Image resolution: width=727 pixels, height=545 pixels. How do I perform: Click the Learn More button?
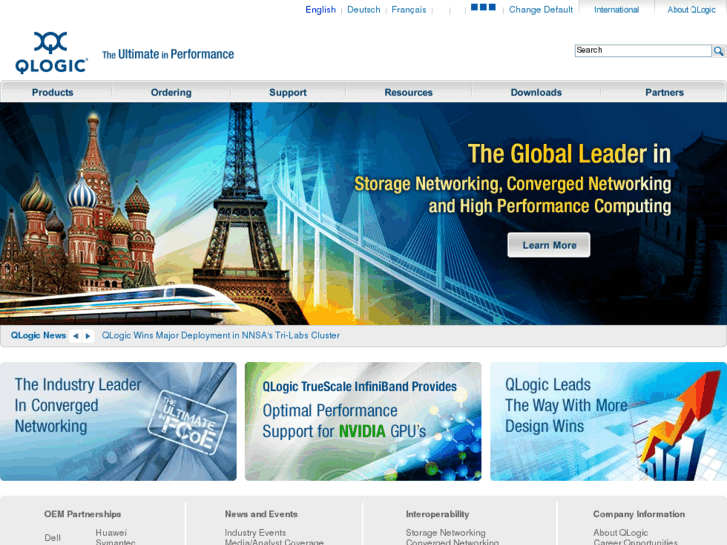pyautogui.click(x=549, y=245)
